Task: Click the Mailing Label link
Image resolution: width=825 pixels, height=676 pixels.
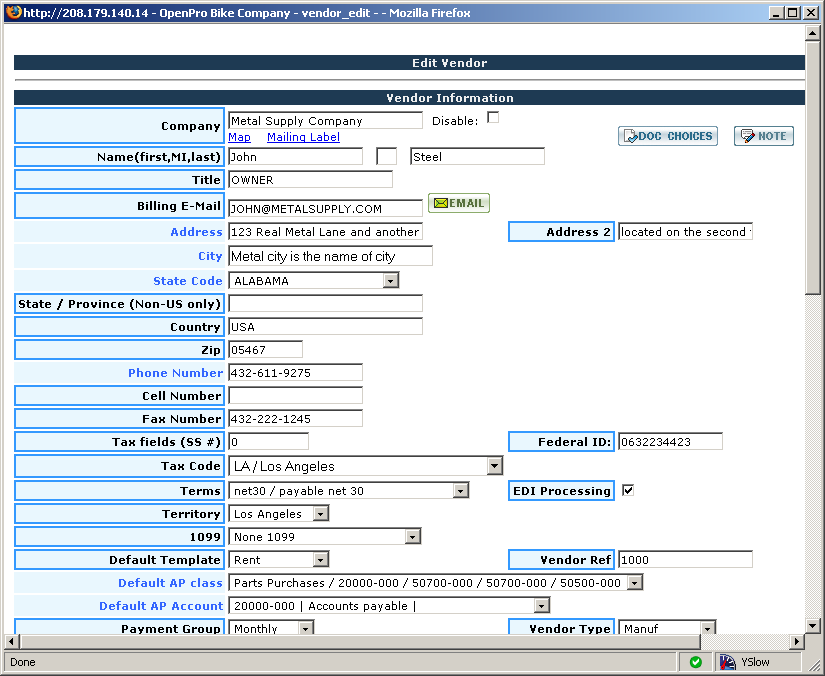Action: coord(303,137)
